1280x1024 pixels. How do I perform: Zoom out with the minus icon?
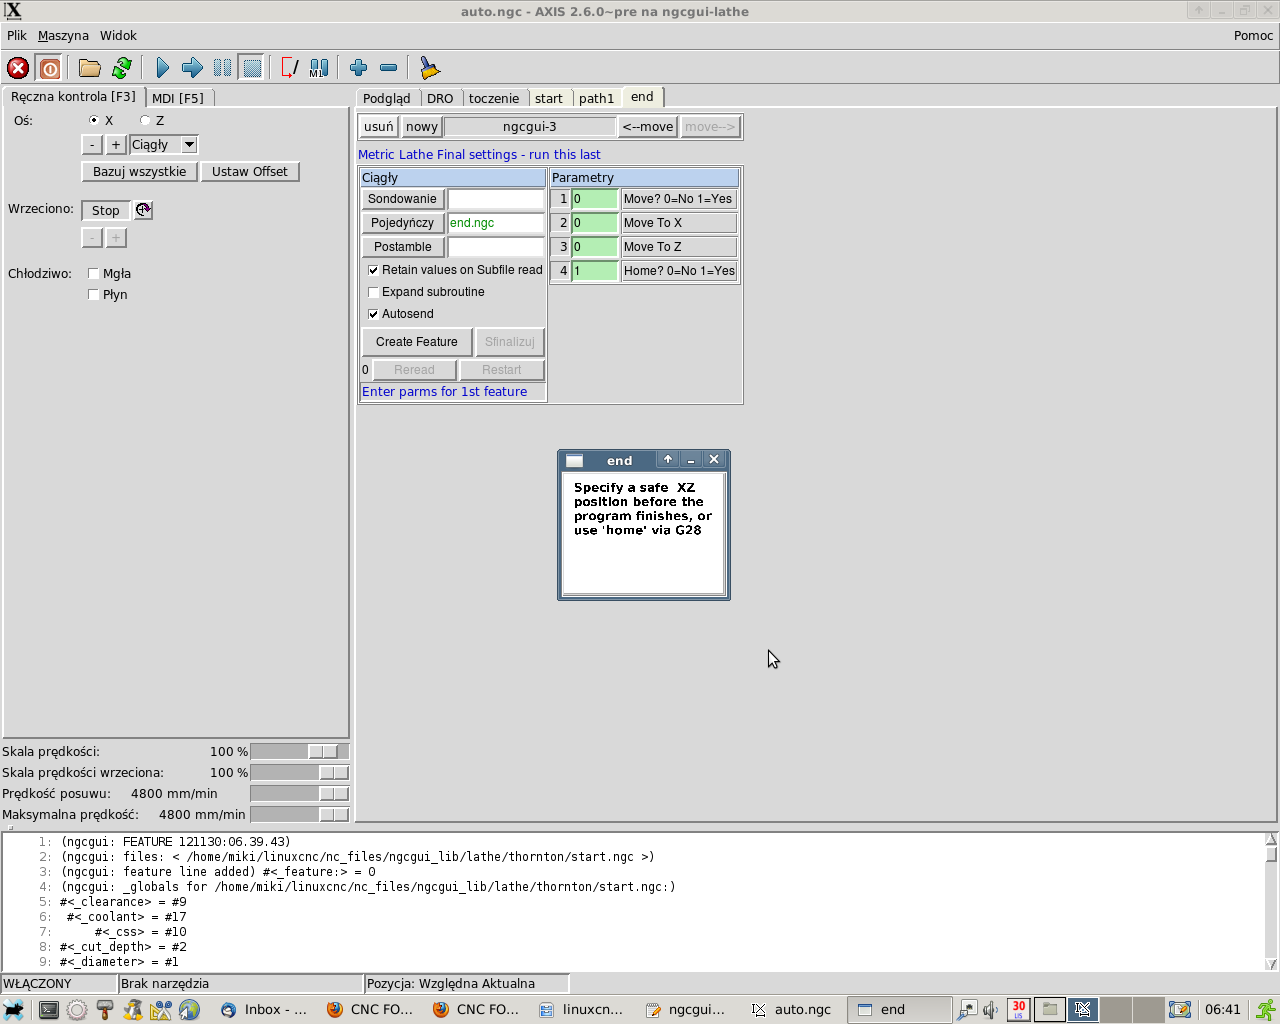click(x=388, y=68)
